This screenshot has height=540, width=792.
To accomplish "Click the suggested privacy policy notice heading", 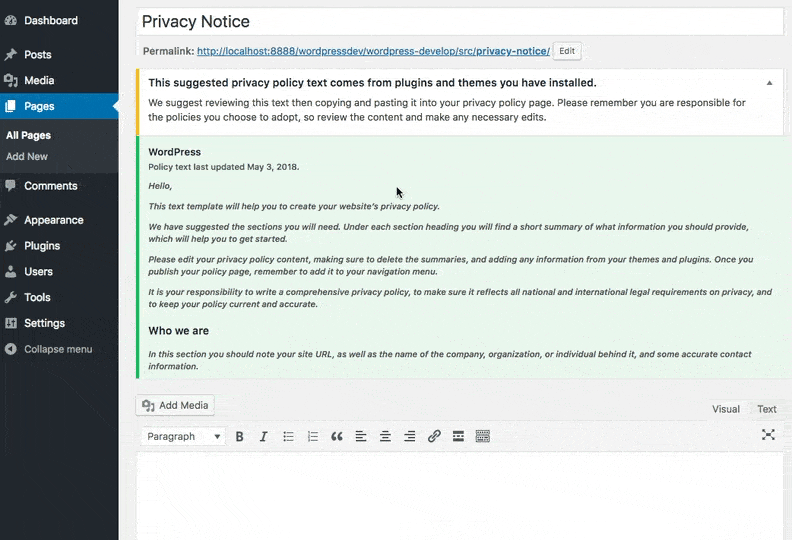I will tap(372, 83).
